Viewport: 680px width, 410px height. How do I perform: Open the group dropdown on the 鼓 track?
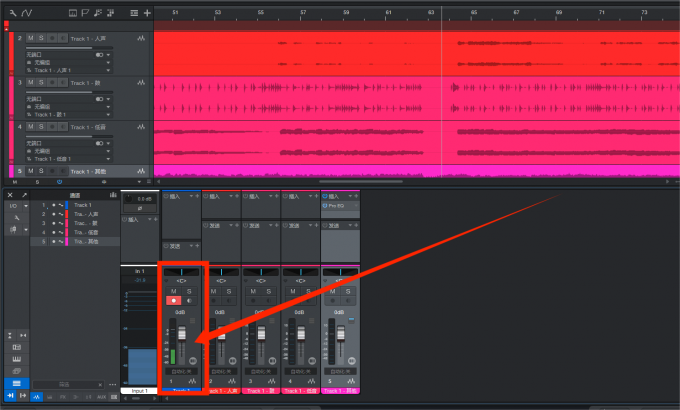(x=108, y=107)
